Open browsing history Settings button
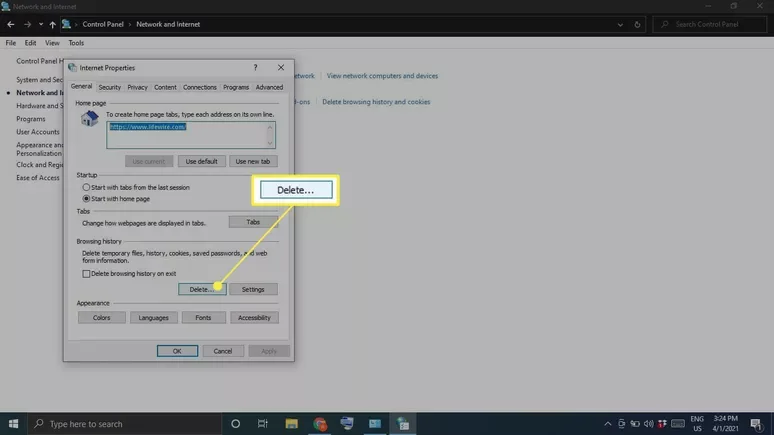Screen dimensions: 774x435 [x=253, y=289]
